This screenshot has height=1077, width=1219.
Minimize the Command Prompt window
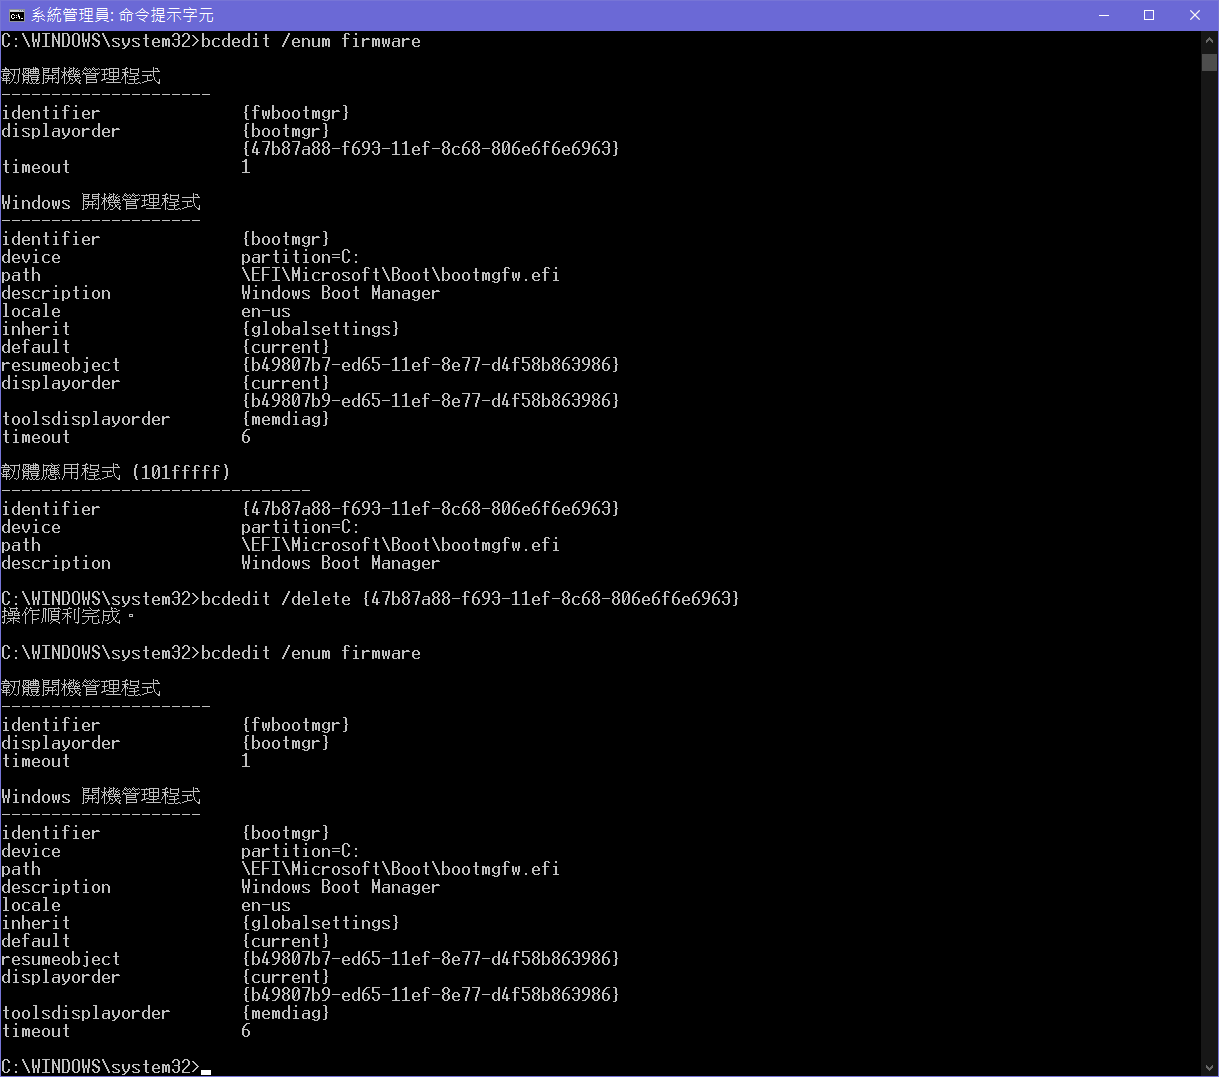click(x=1104, y=15)
